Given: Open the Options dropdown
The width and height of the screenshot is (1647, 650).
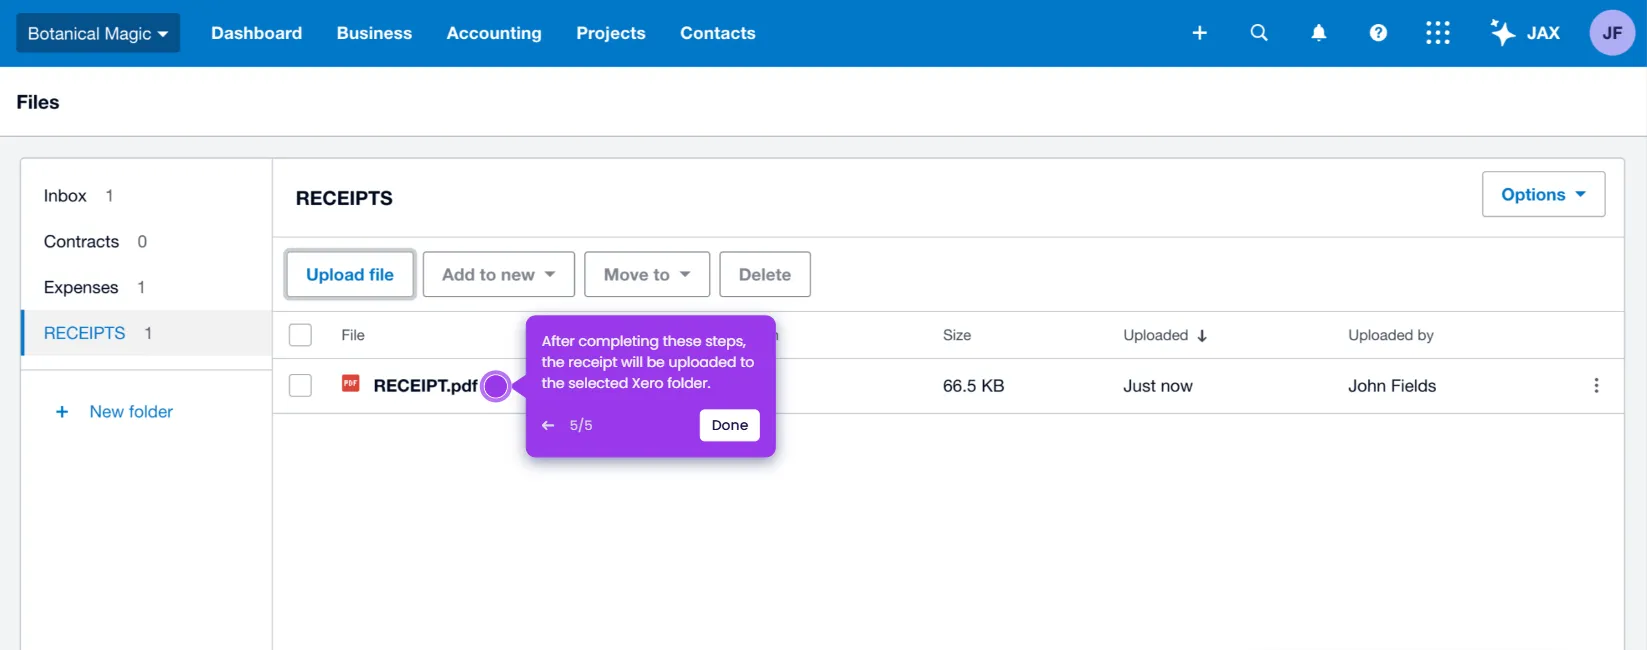Looking at the screenshot, I should (1543, 194).
